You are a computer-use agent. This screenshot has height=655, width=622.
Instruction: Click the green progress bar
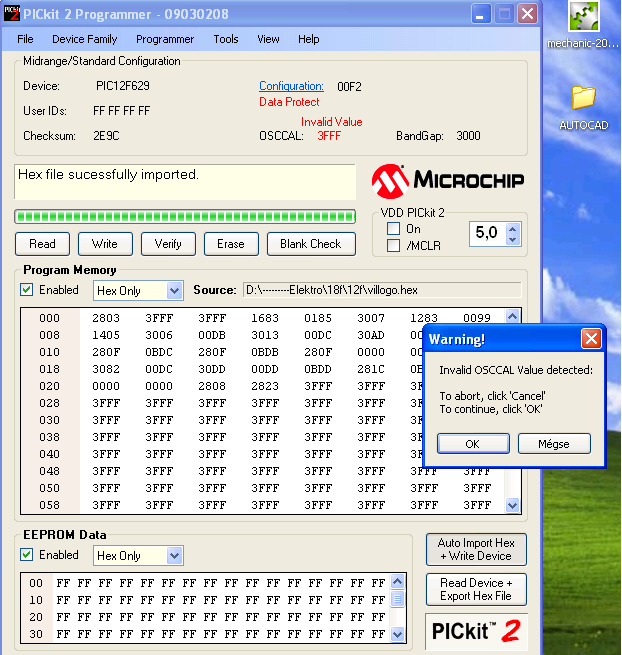coord(185,216)
